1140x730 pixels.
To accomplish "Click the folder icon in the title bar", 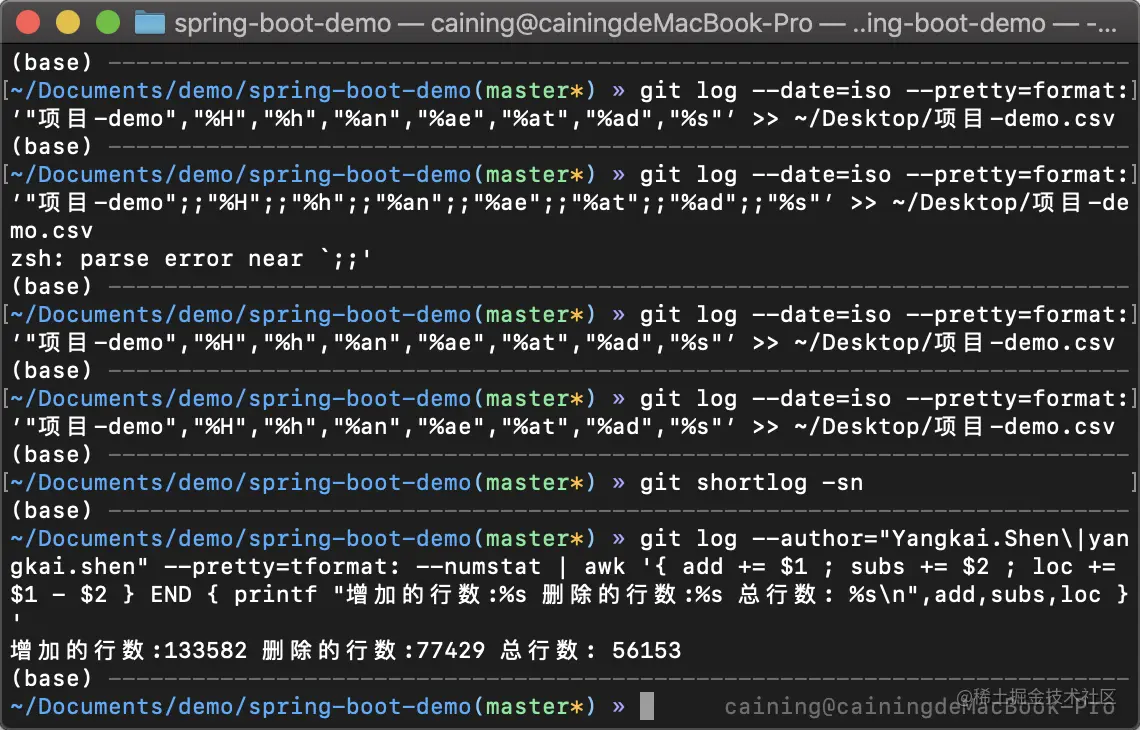I will coord(150,23).
